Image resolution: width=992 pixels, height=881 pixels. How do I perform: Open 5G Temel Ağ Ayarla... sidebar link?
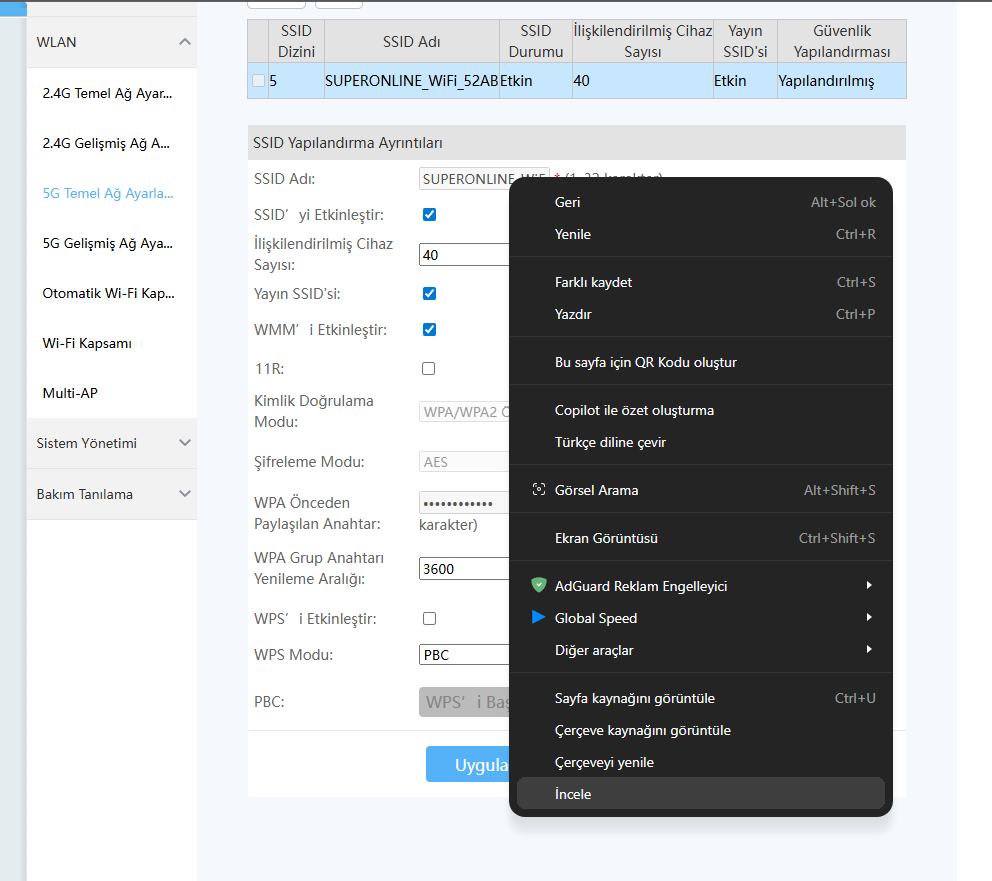(x=108, y=193)
